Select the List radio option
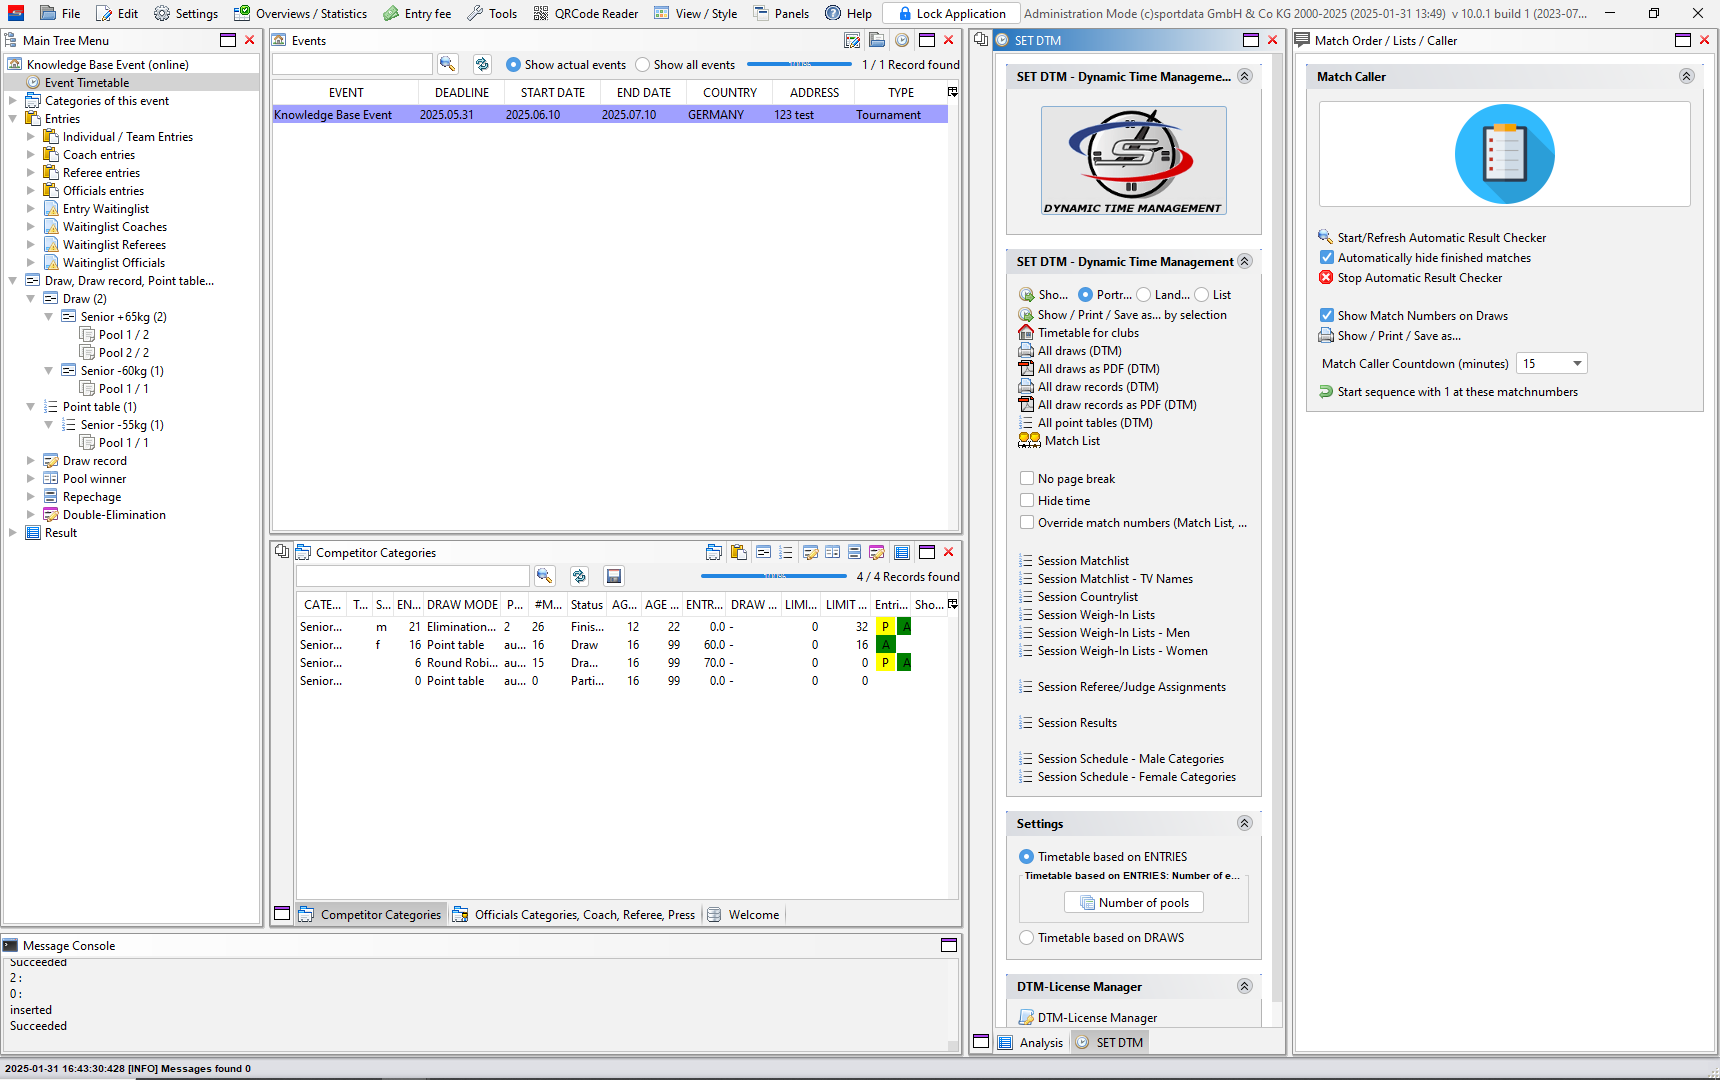The width and height of the screenshot is (1720, 1080). click(1201, 294)
